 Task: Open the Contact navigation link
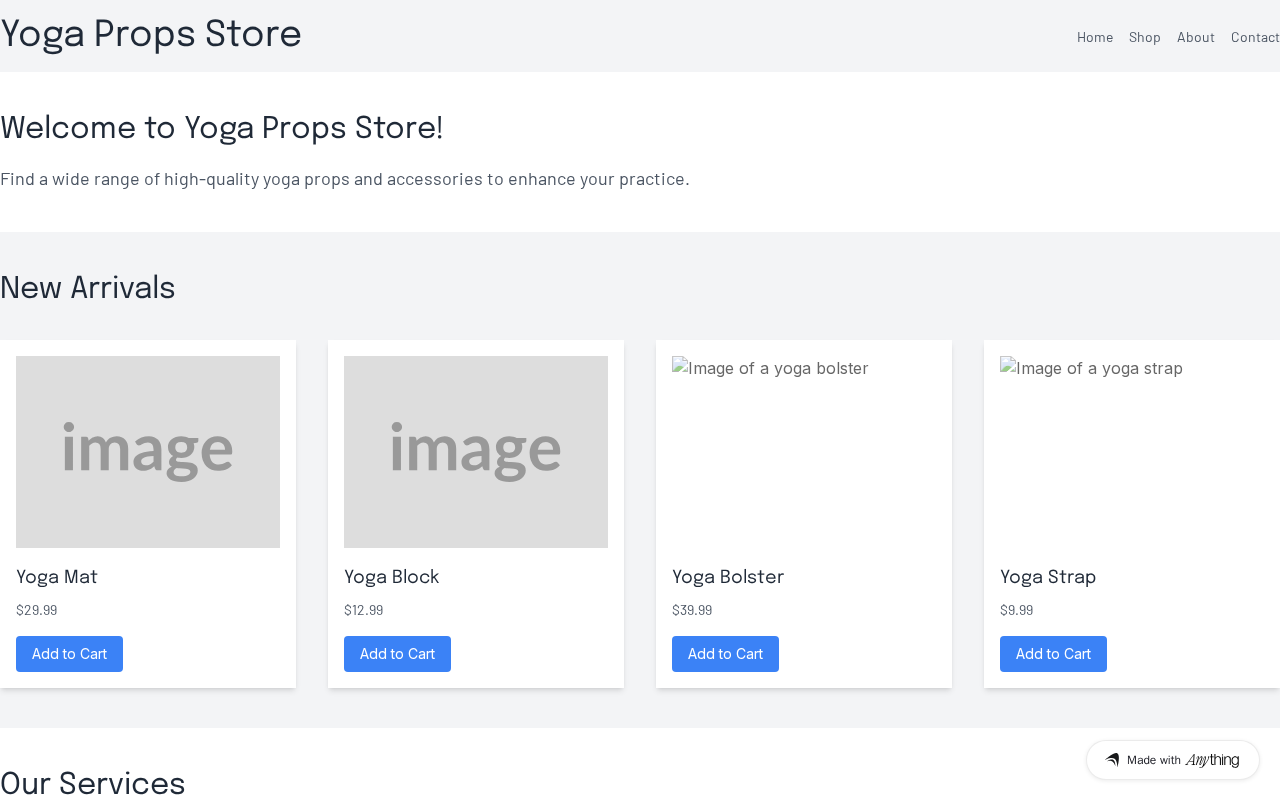pyautogui.click(x=1255, y=37)
